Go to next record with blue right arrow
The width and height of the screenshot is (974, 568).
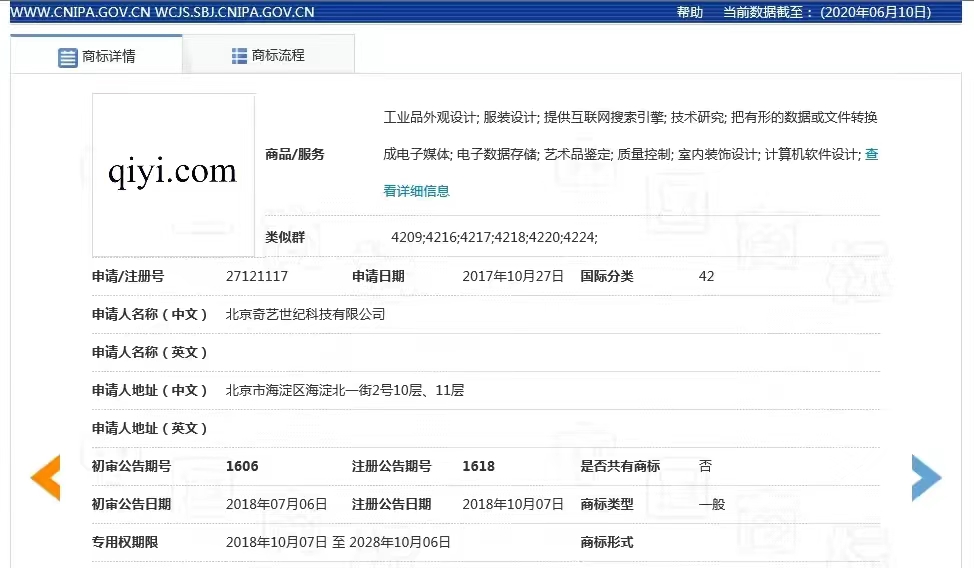pos(926,478)
